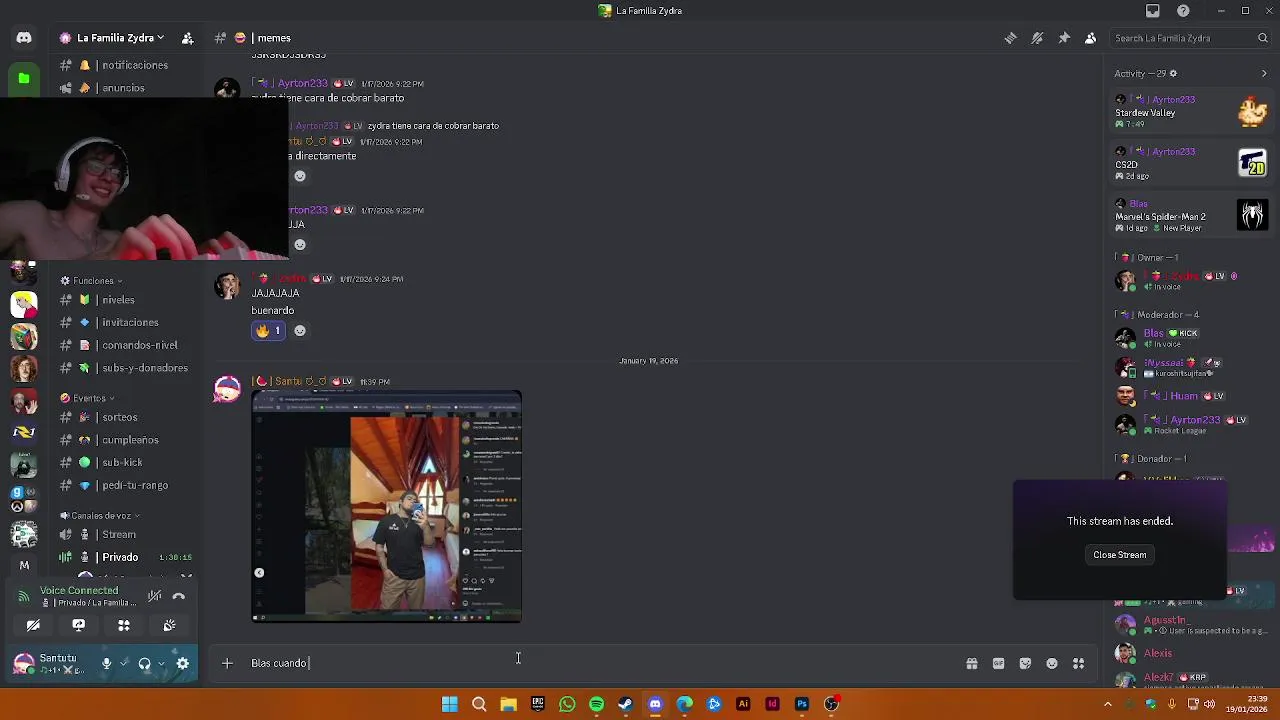Image resolution: width=1280 pixels, height=720 pixels.
Task: Toggle microphone mute
Action: [x=106, y=663]
